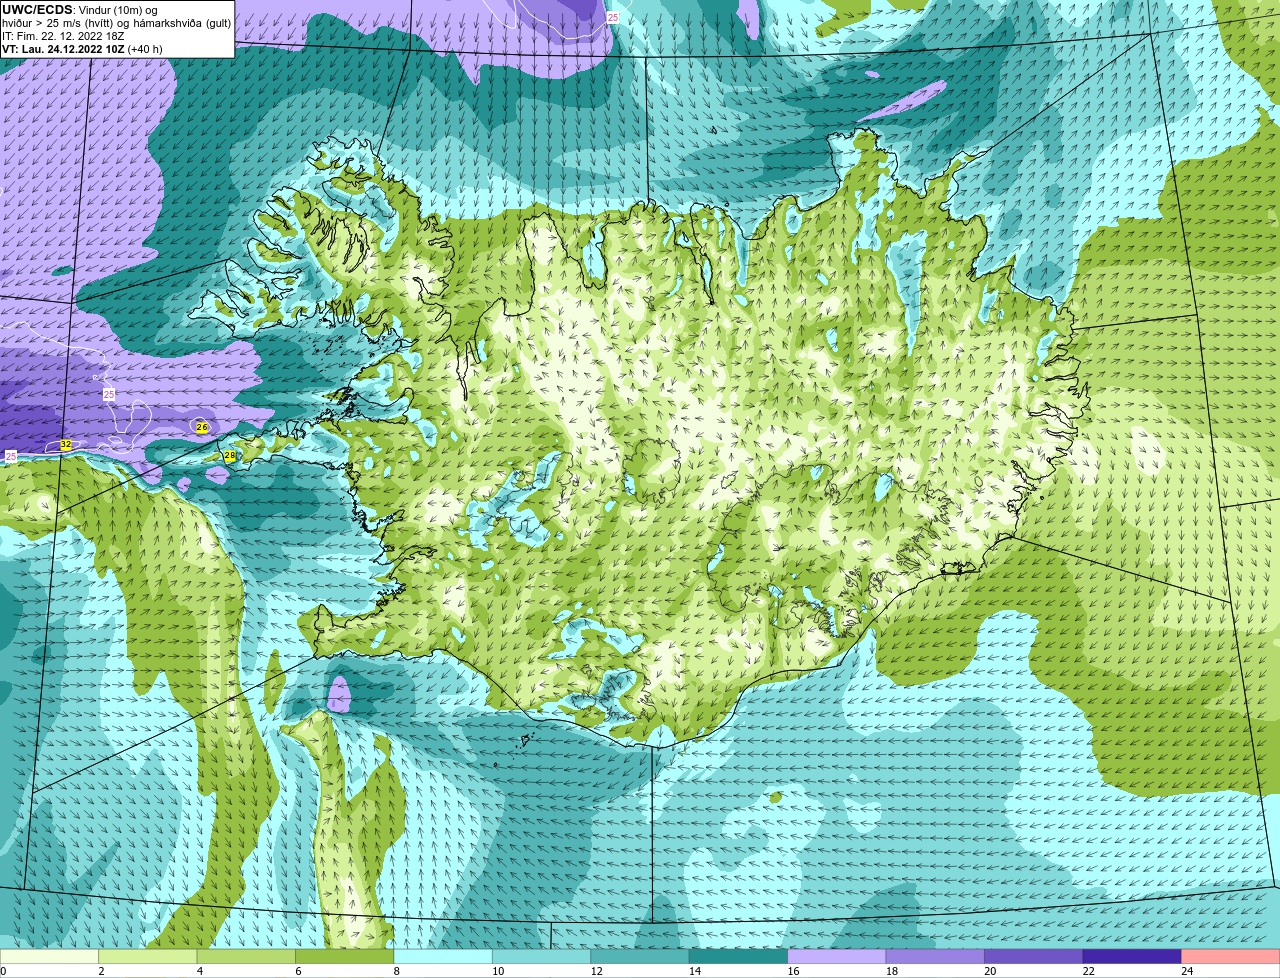Click the legend scale value 18
The image size is (1280, 978).
[892, 971]
